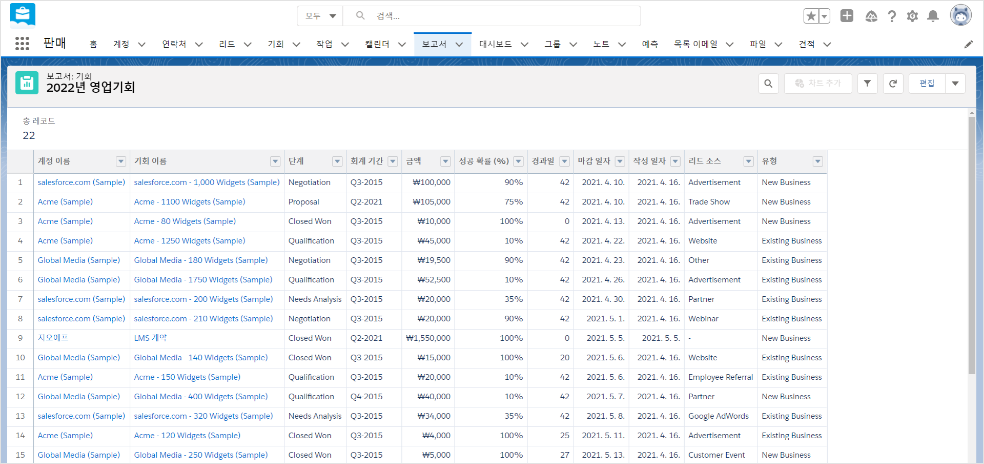Viewport: 984px width, 464px height.
Task: Click the ₩1,550,000 amount cell
Action: [x=429, y=338]
